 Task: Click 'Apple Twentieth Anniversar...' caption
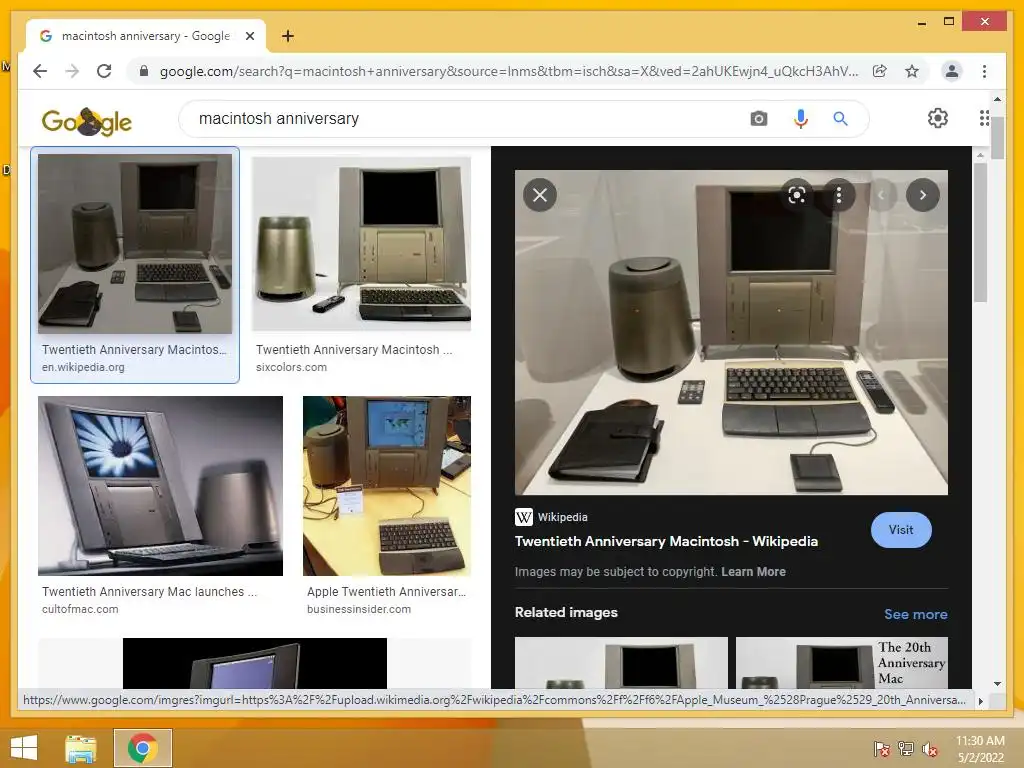click(387, 592)
